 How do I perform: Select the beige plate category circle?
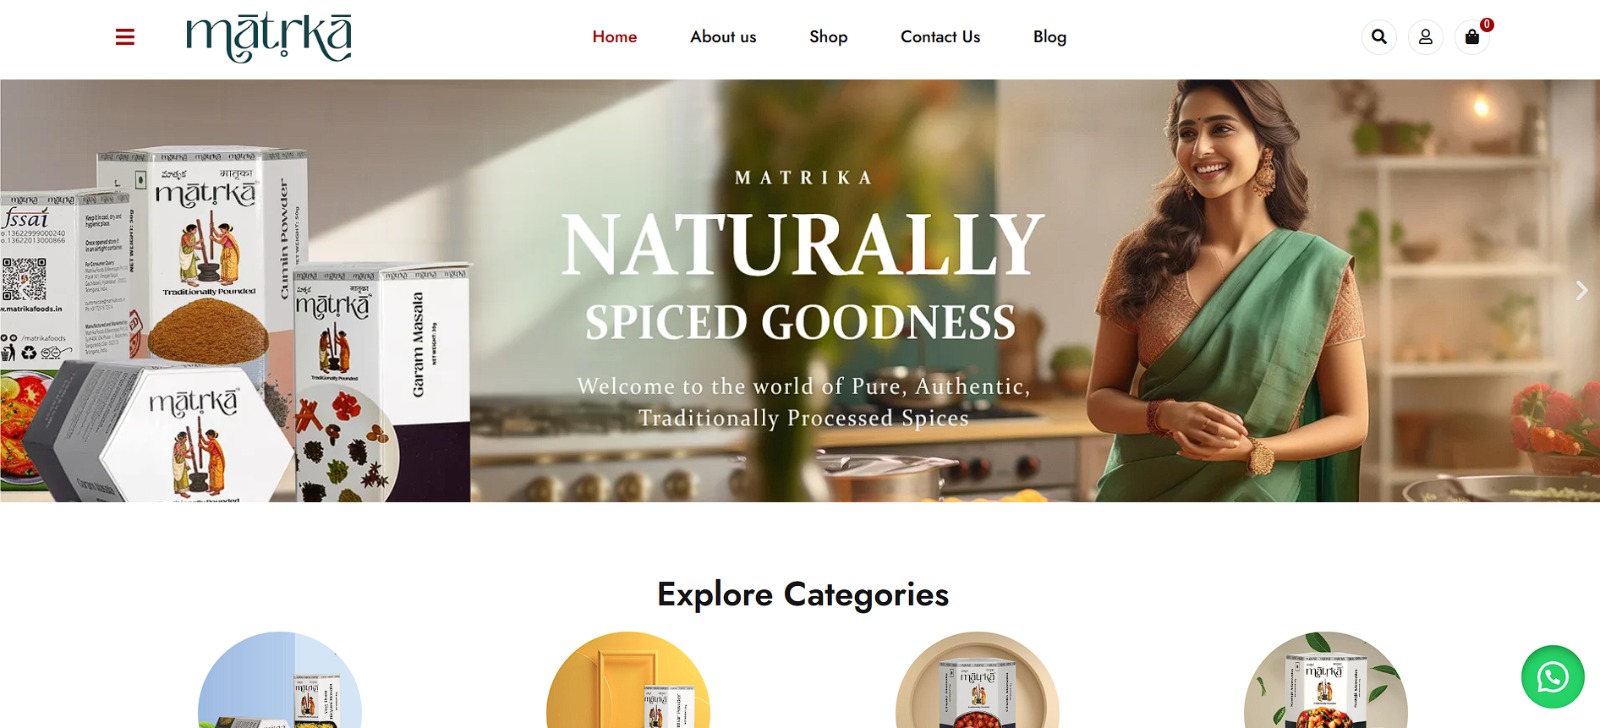coord(977,680)
